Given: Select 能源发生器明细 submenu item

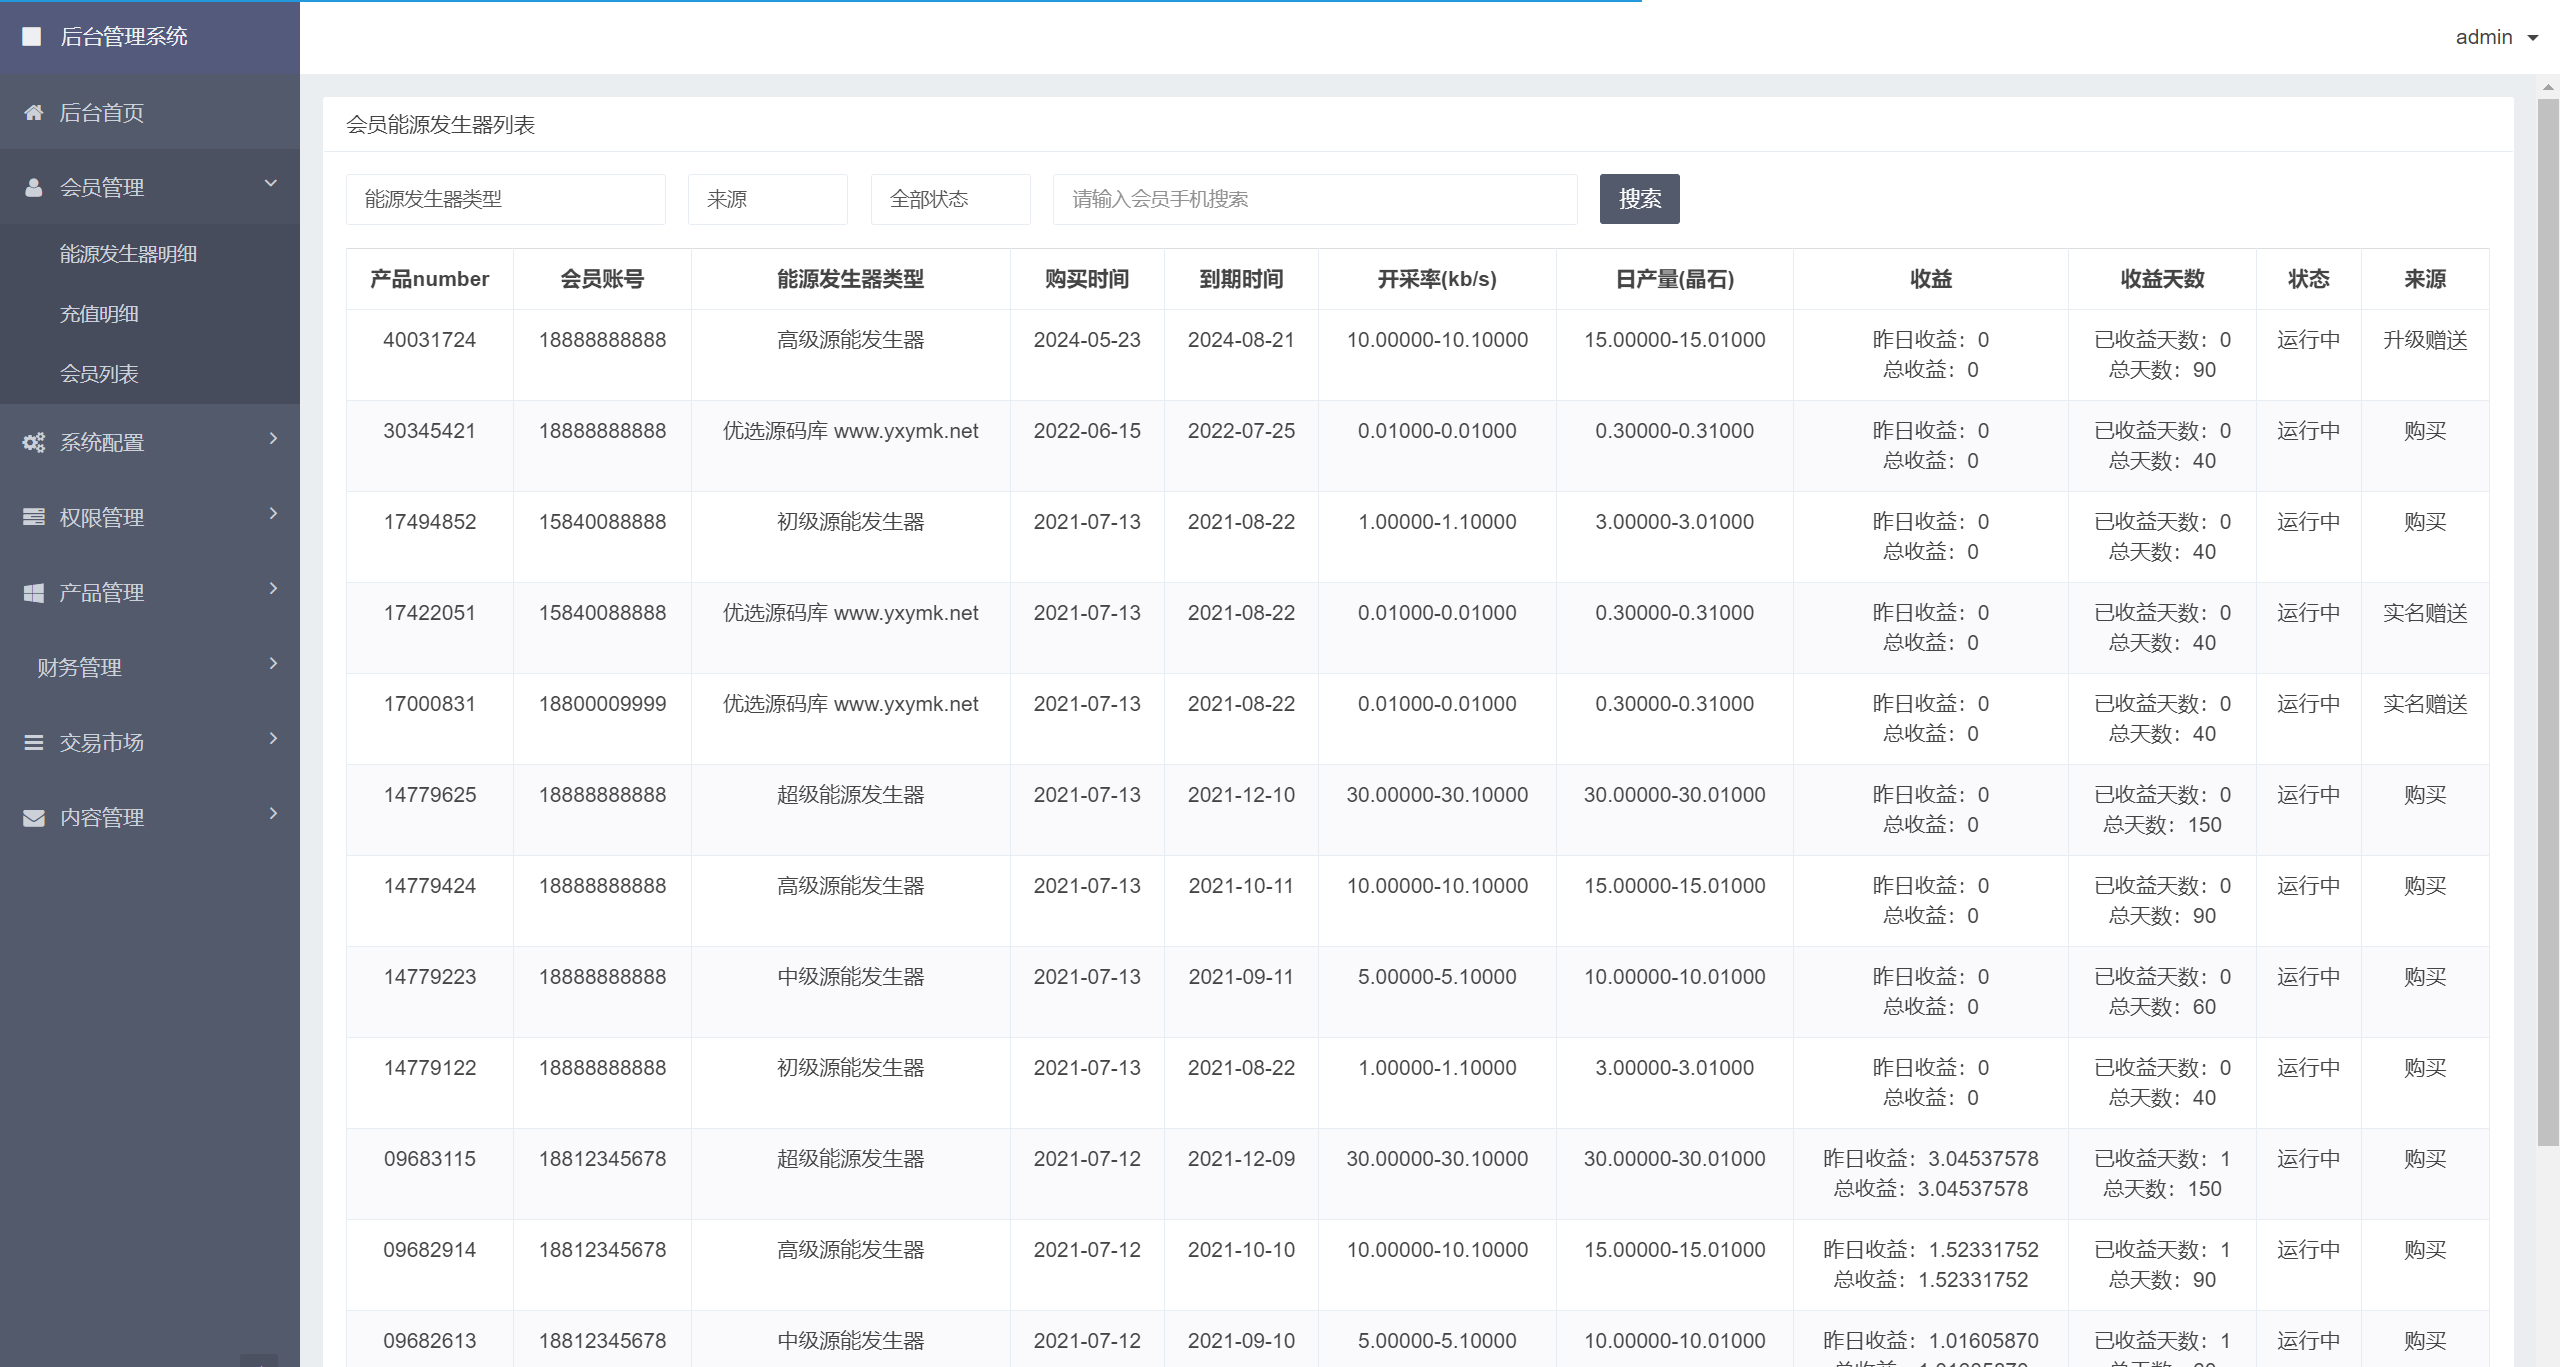Looking at the screenshot, I should [128, 254].
